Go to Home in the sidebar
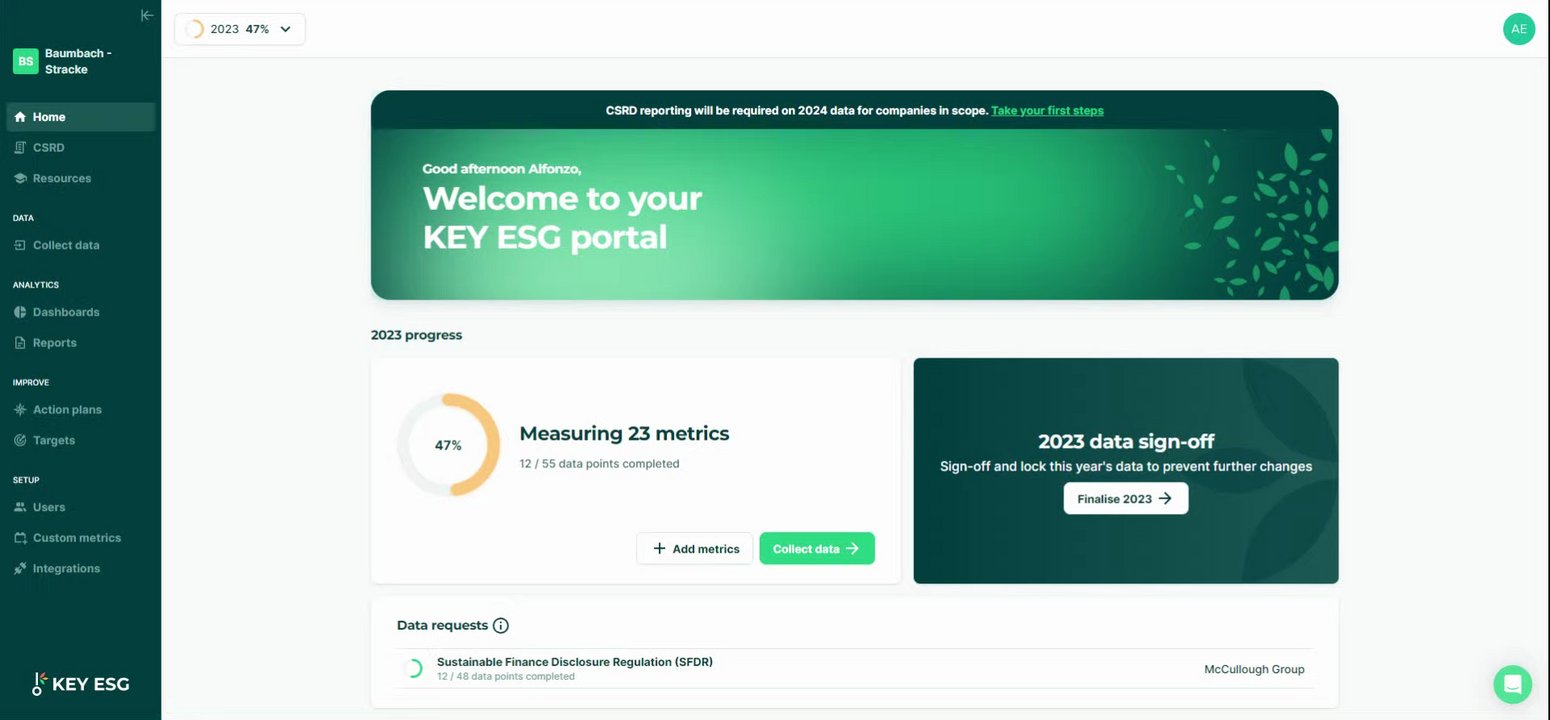The height and width of the screenshot is (720, 1550). (80, 117)
